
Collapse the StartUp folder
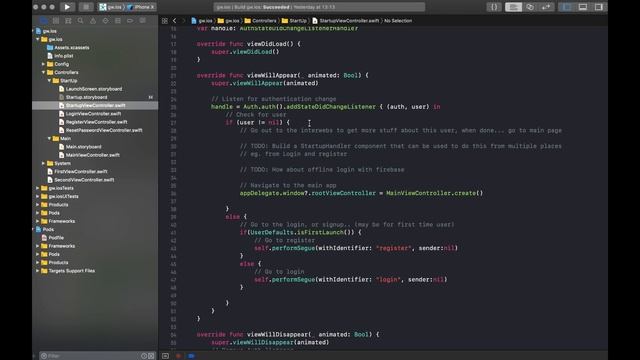[49, 80]
